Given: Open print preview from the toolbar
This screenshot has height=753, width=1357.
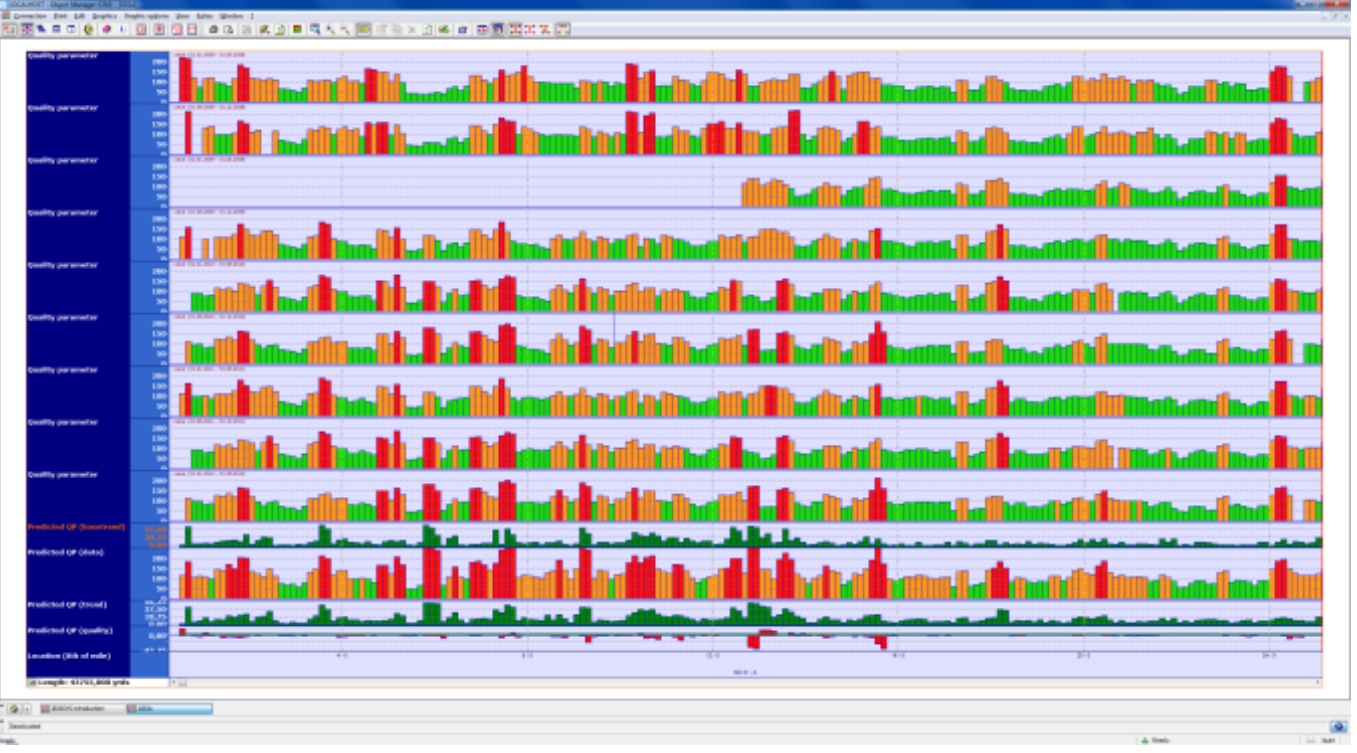Looking at the screenshot, I should coord(228,30).
